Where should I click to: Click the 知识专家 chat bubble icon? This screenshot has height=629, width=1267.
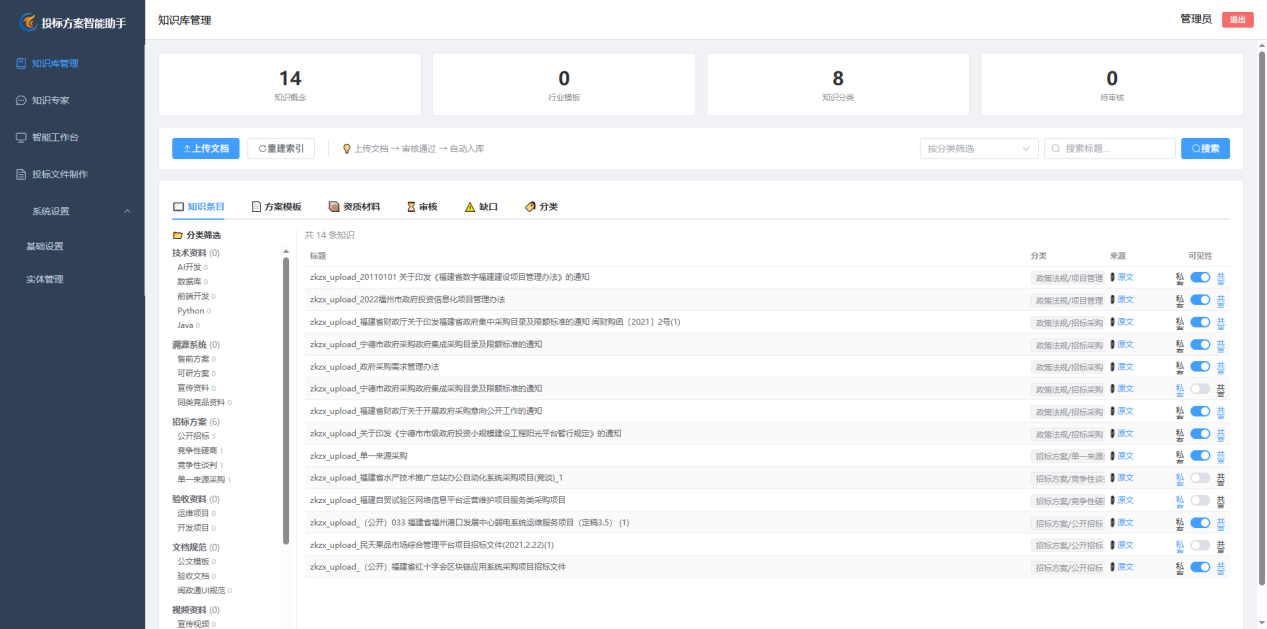point(21,100)
